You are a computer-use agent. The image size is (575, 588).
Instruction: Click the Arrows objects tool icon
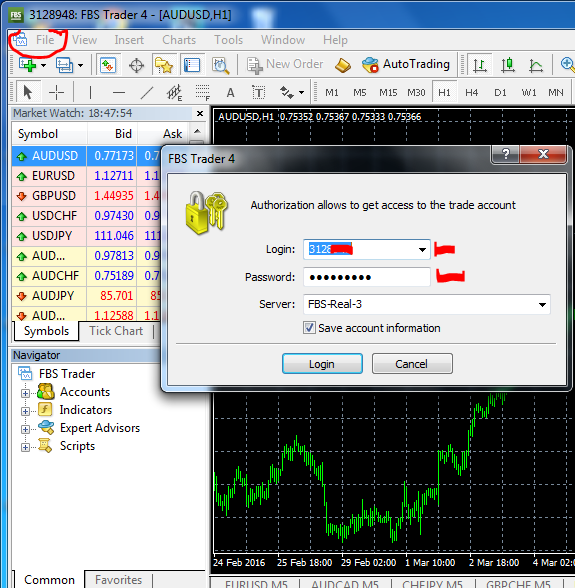287,92
